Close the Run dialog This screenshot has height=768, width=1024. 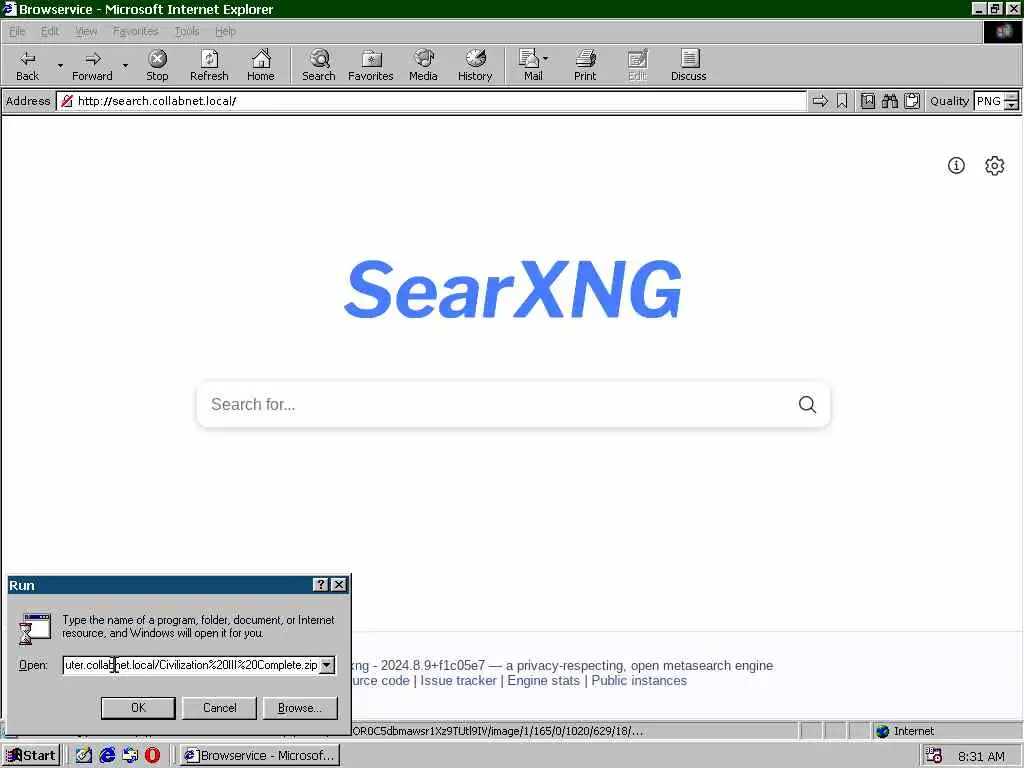pos(339,584)
